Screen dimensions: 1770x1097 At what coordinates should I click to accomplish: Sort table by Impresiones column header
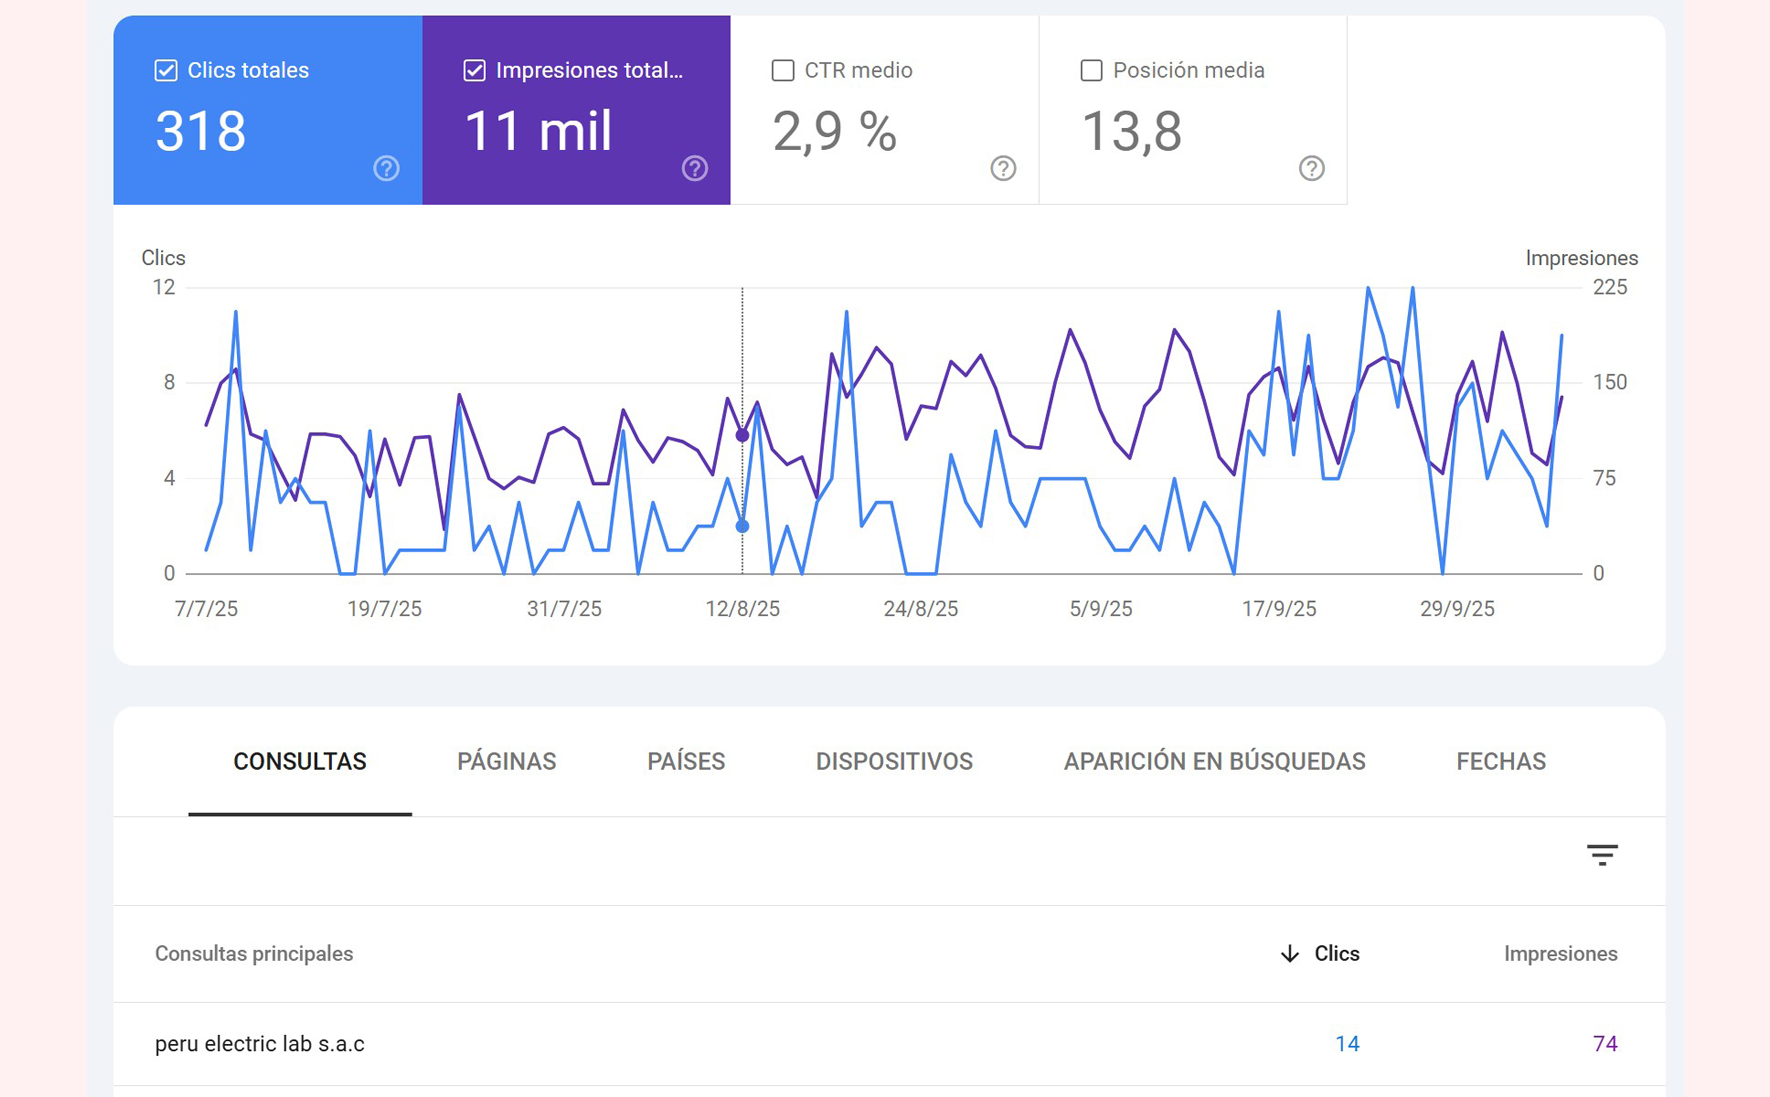pyautogui.click(x=1560, y=954)
